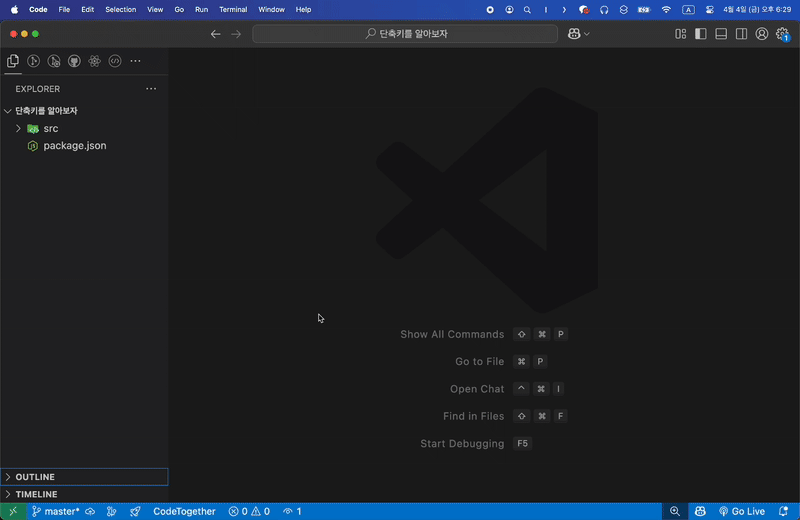Open Accounts icon in title bar
Image resolution: width=800 pixels, height=520 pixels.
(762, 34)
